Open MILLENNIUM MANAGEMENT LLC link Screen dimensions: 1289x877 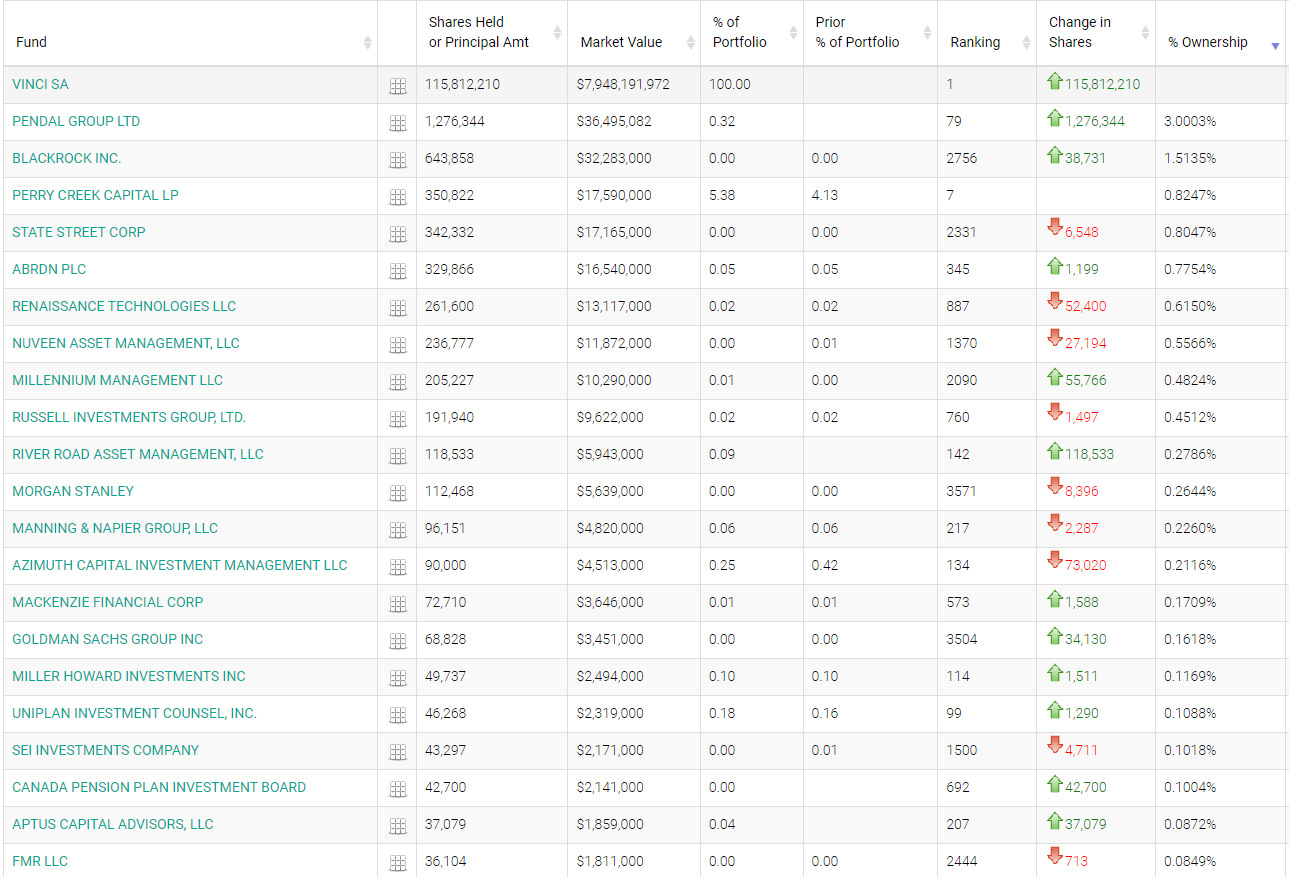coord(118,380)
